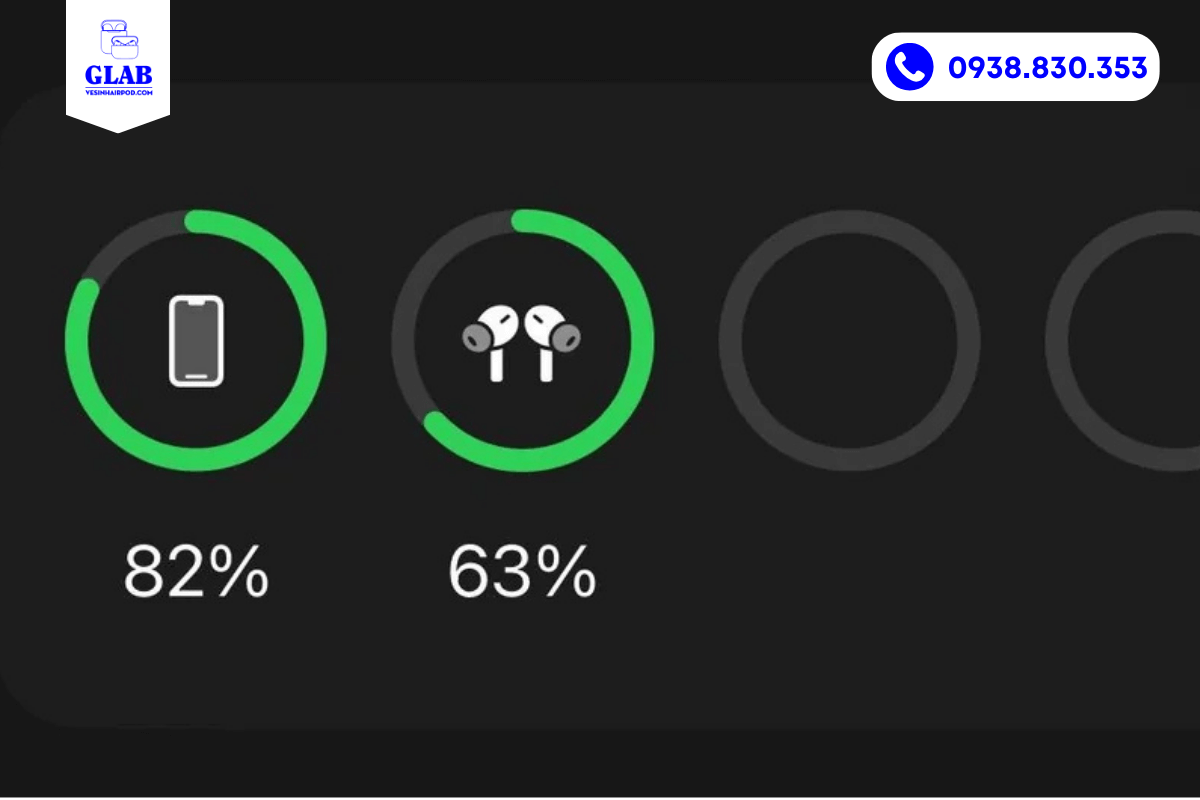This screenshot has width=1200, height=800.
Task: Call phone number 0938.830.353
Action: 1047,68
